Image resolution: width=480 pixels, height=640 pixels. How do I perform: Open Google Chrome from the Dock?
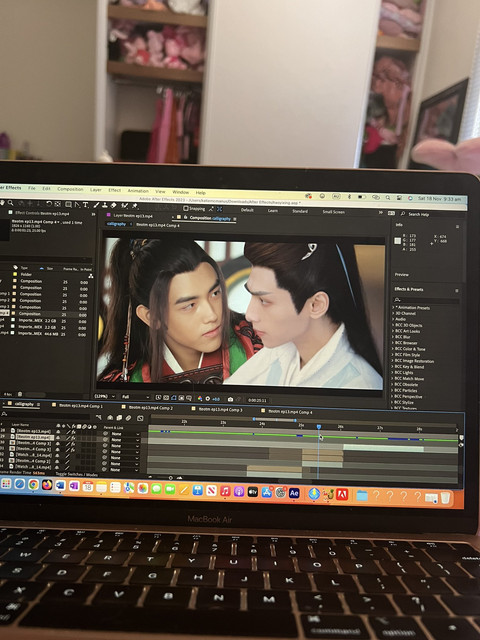(x=33, y=484)
